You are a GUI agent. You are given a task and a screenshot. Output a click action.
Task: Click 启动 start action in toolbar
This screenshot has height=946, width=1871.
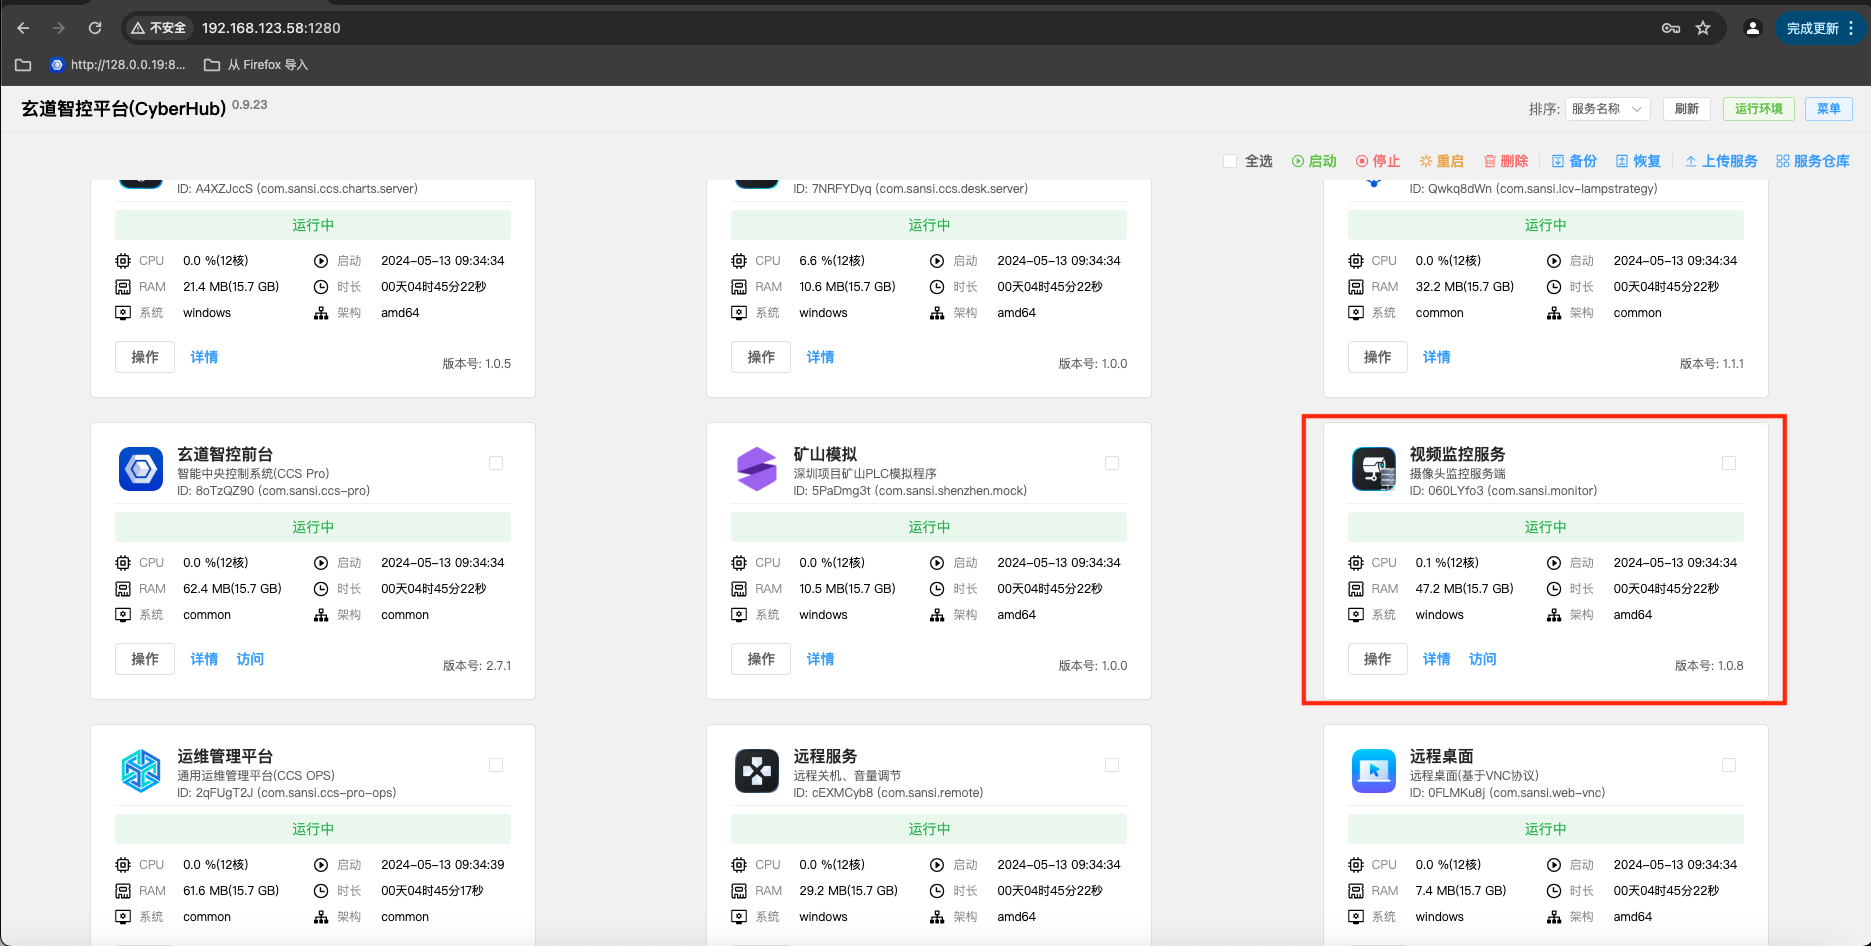(1314, 161)
